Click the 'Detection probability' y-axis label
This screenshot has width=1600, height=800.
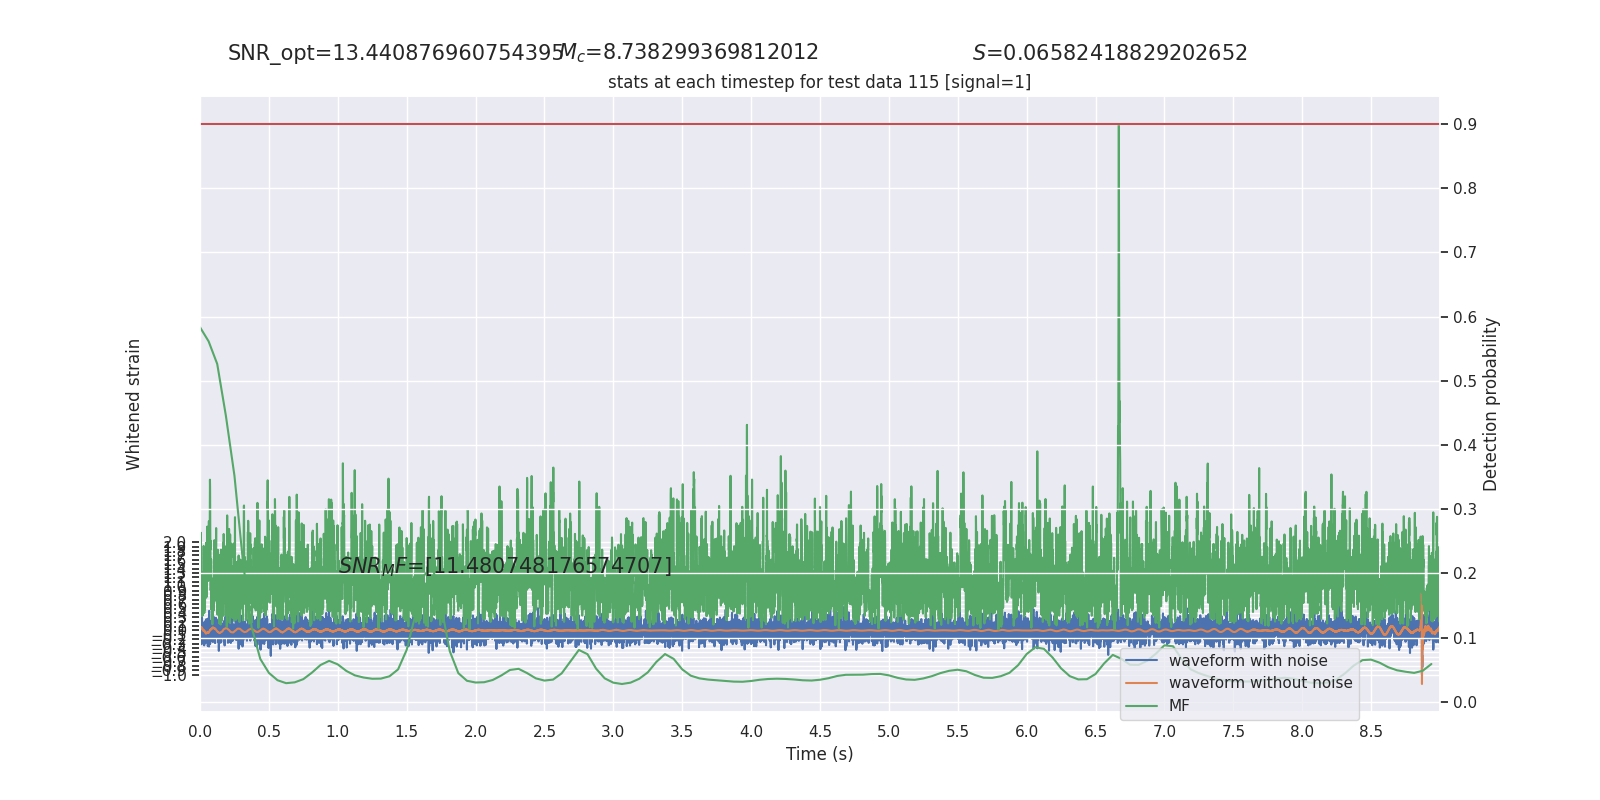[x=1491, y=404]
